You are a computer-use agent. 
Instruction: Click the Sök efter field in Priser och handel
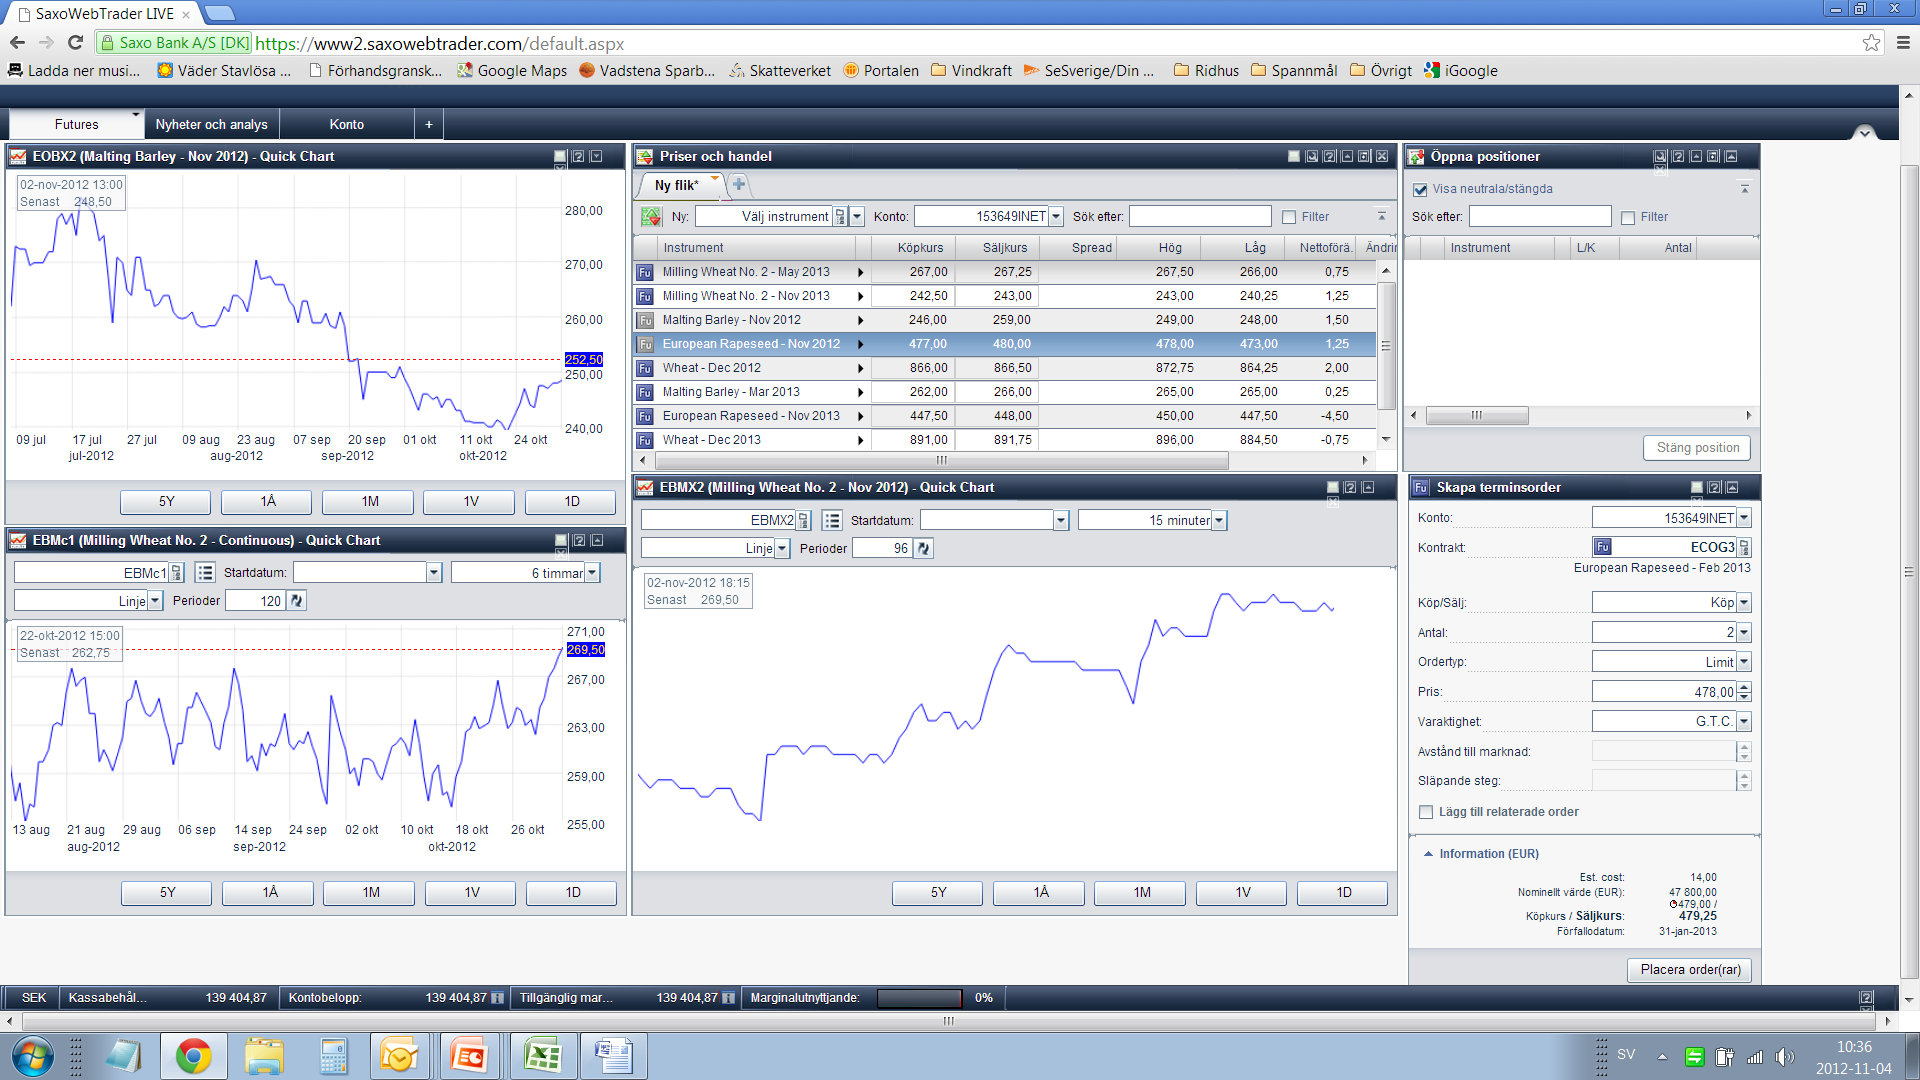1199,217
